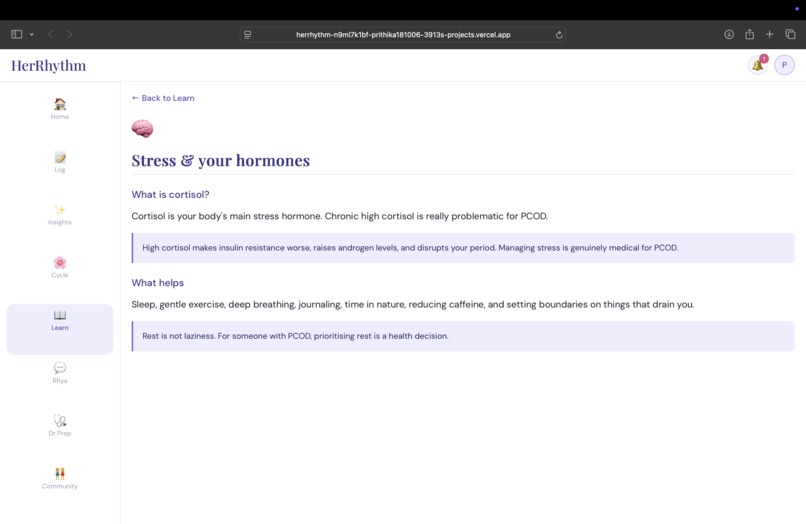Open the P profile avatar
This screenshot has width=806, height=524.
(x=784, y=65)
